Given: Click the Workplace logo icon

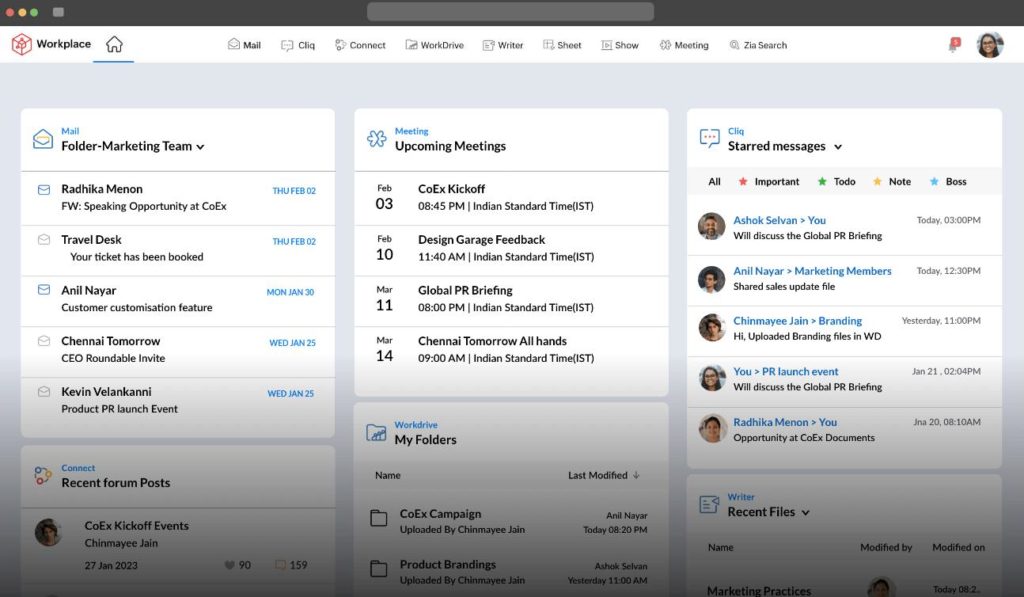Looking at the screenshot, I should 22,44.
